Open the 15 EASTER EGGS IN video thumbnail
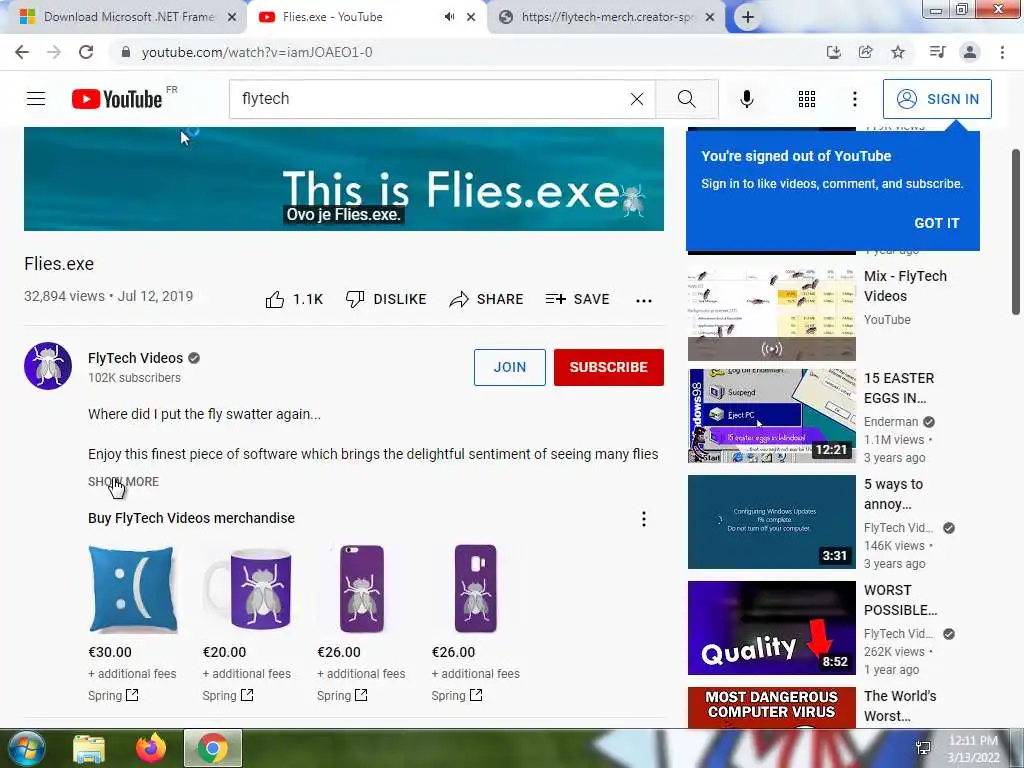 tap(771, 416)
